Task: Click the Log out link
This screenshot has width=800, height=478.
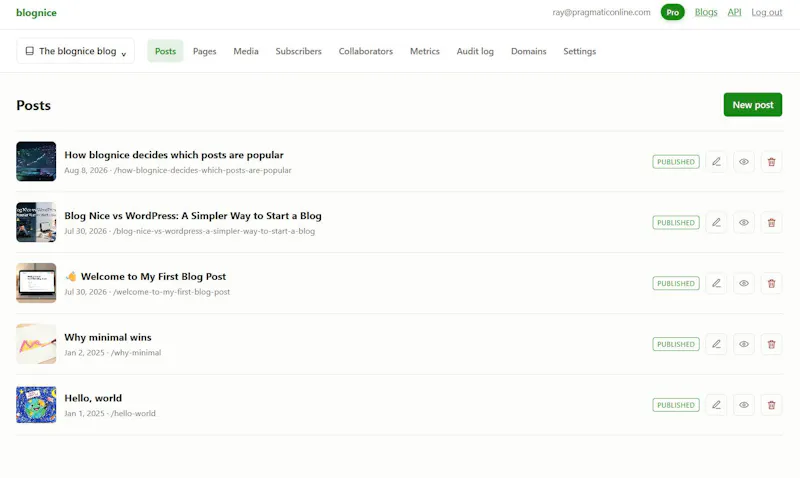Action: coord(766,12)
